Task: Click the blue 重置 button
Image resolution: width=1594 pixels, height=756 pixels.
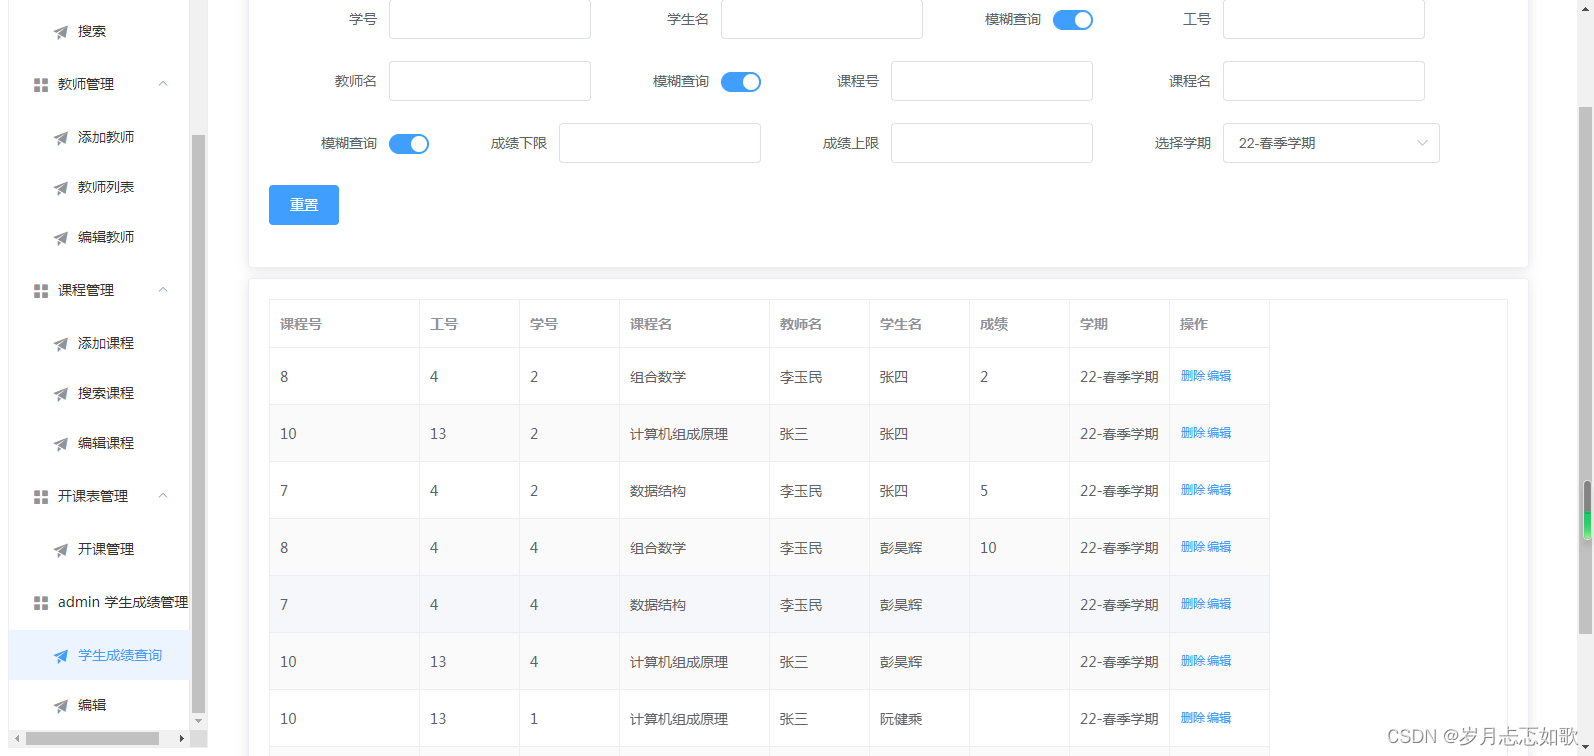Action: coord(304,205)
